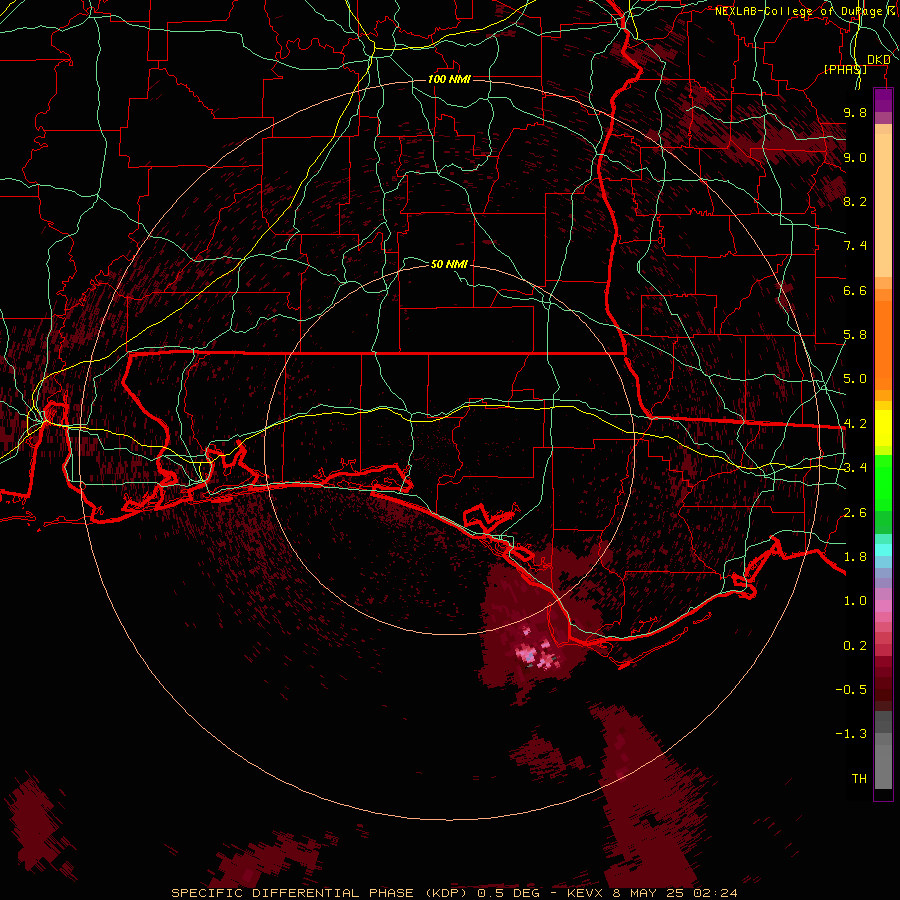
Task: Click the 0.2 value on color scale
Action: pos(855,646)
